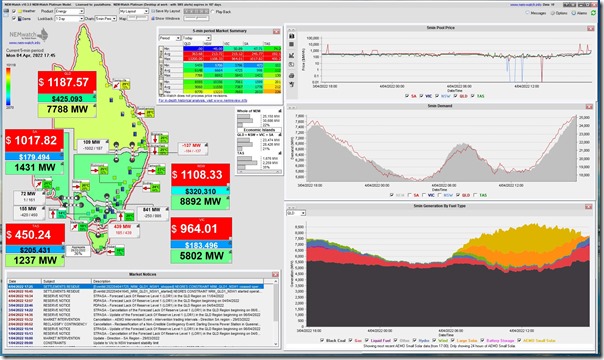Image resolution: width=604 pixels, height=360 pixels.
Task: Click the NSW price box showing $1108.33
Action: coord(200,175)
